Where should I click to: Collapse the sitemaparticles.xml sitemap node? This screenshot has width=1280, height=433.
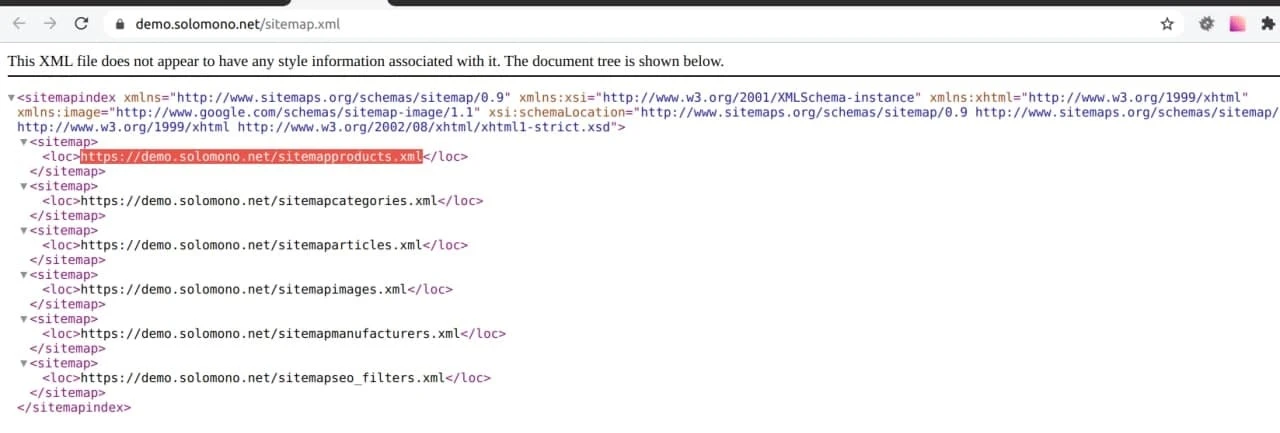point(24,230)
